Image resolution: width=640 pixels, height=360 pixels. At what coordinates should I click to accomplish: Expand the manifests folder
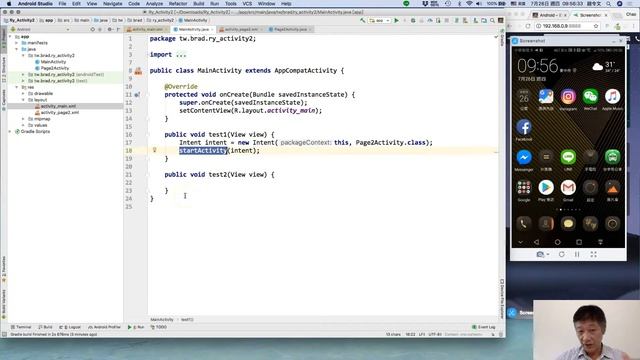(17, 43)
